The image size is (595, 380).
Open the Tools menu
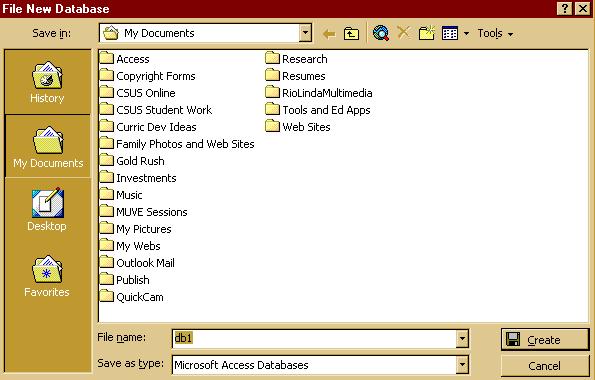tap(495, 33)
